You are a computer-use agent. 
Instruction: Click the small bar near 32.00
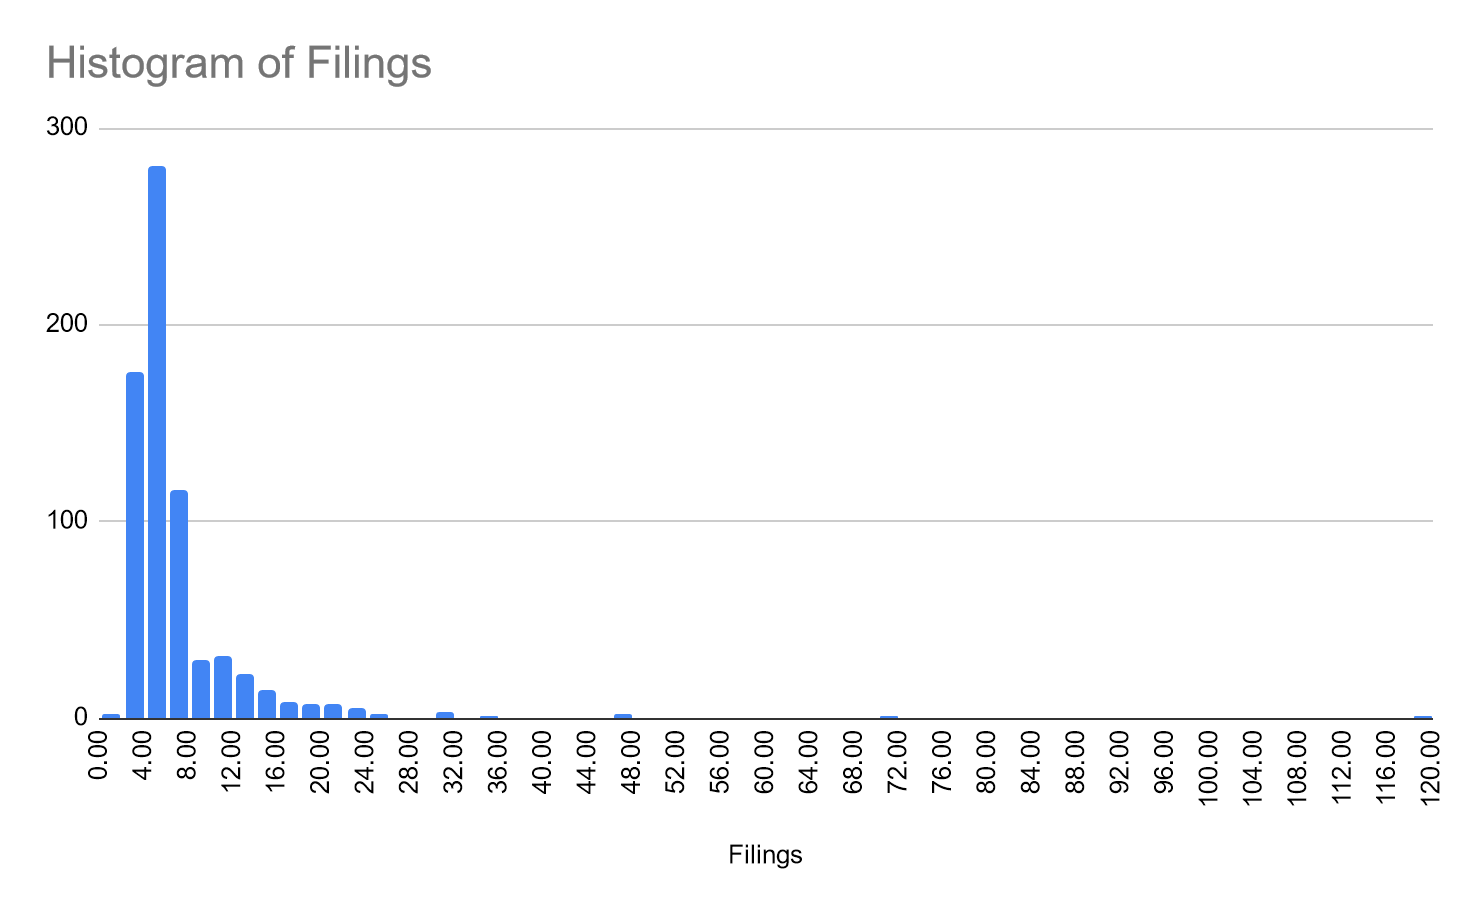point(445,715)
